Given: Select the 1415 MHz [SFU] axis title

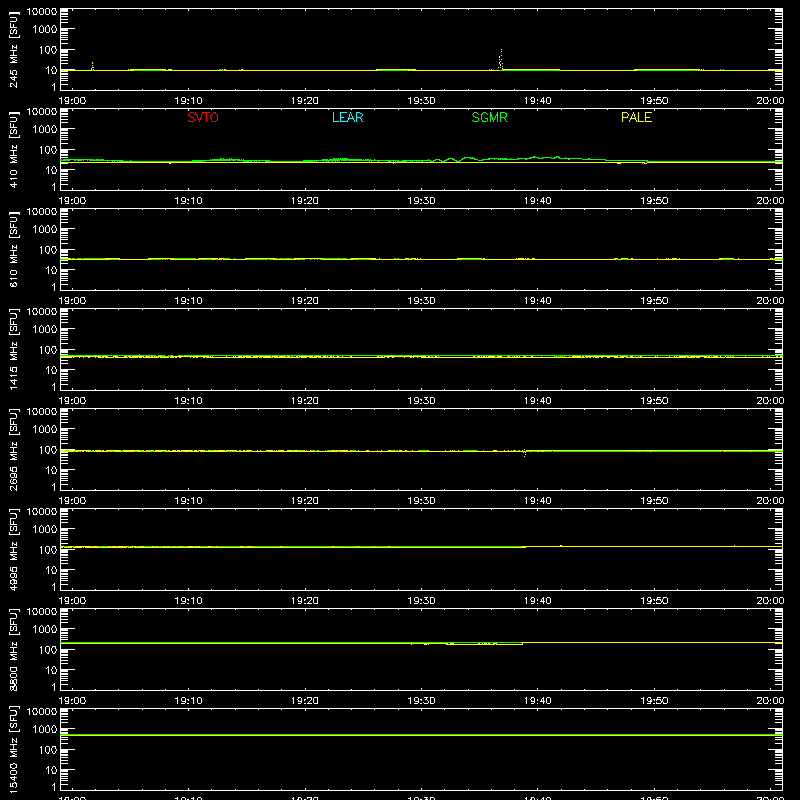Looking at the screenshot, I should point(13,349).
